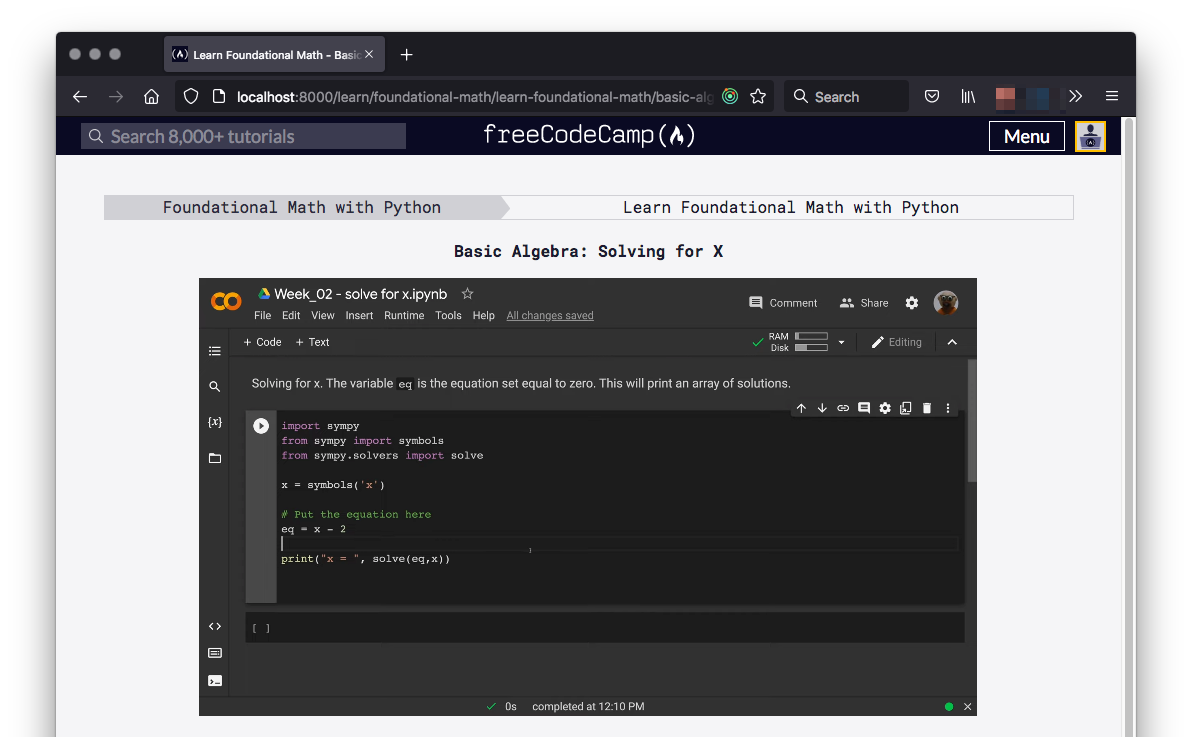Delete the current cell

coord(926,407)
